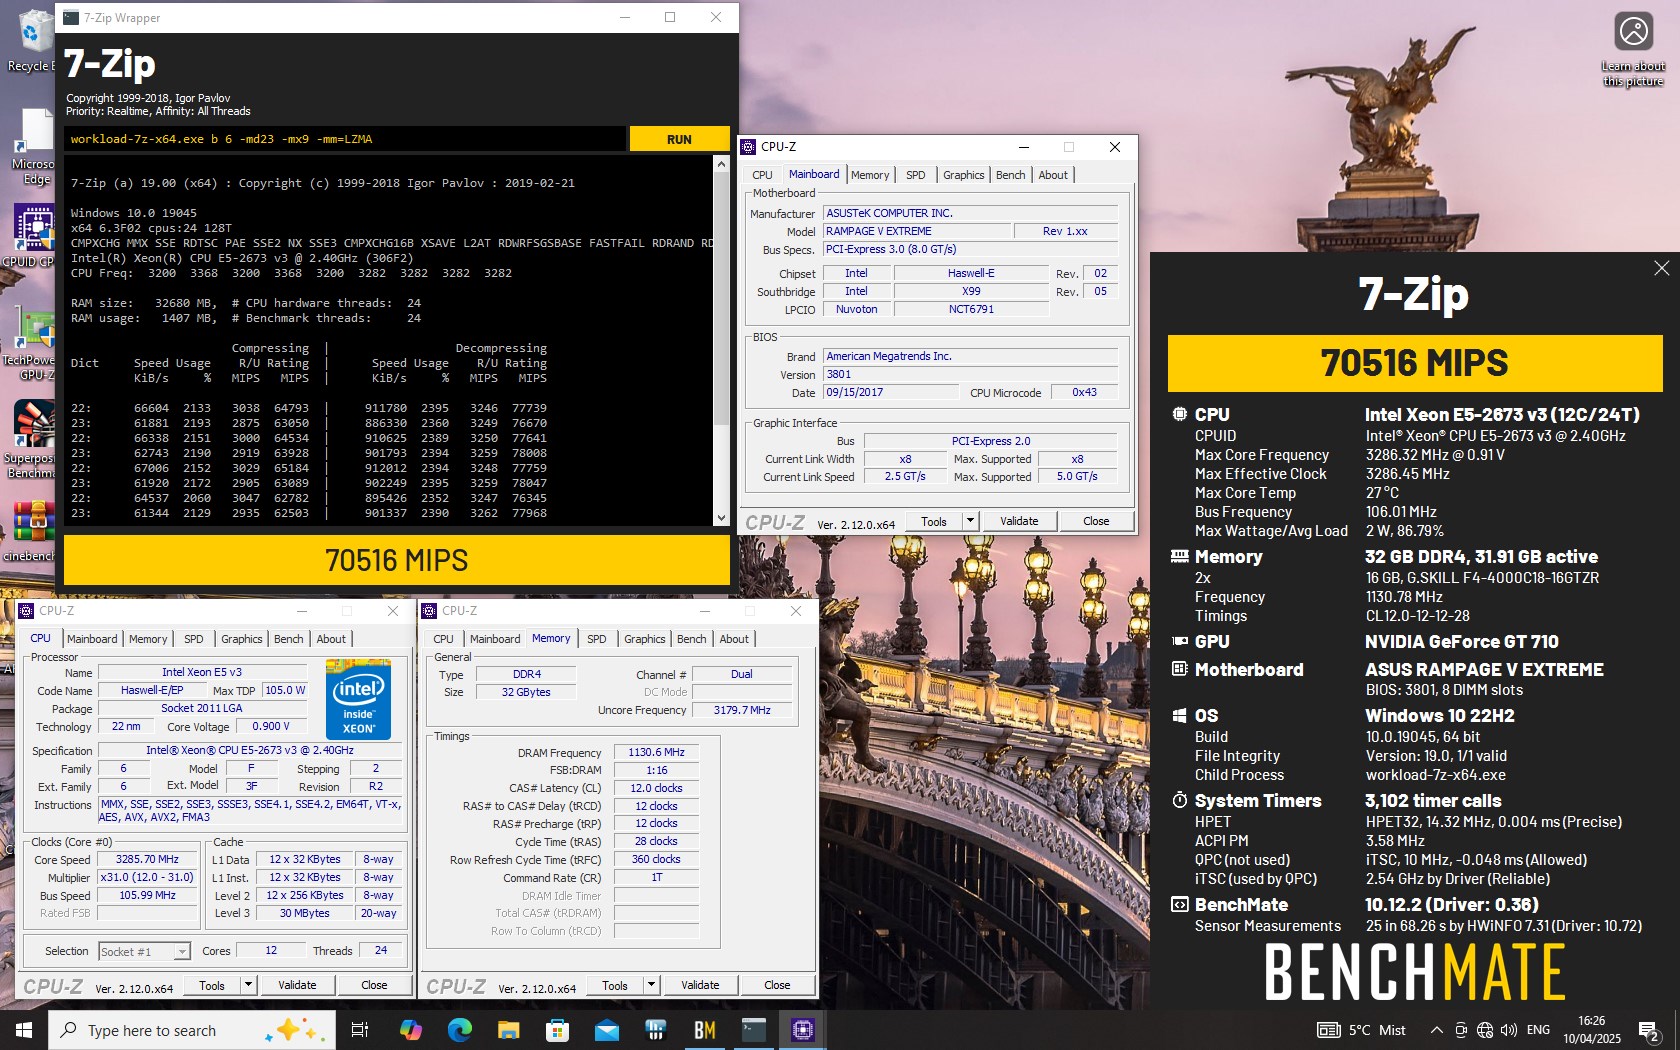Screen dimensions: 1680x1050
Task: Switch to CPU tab in Mainboard CPU-Z window
Action: [x=763, y=175]
